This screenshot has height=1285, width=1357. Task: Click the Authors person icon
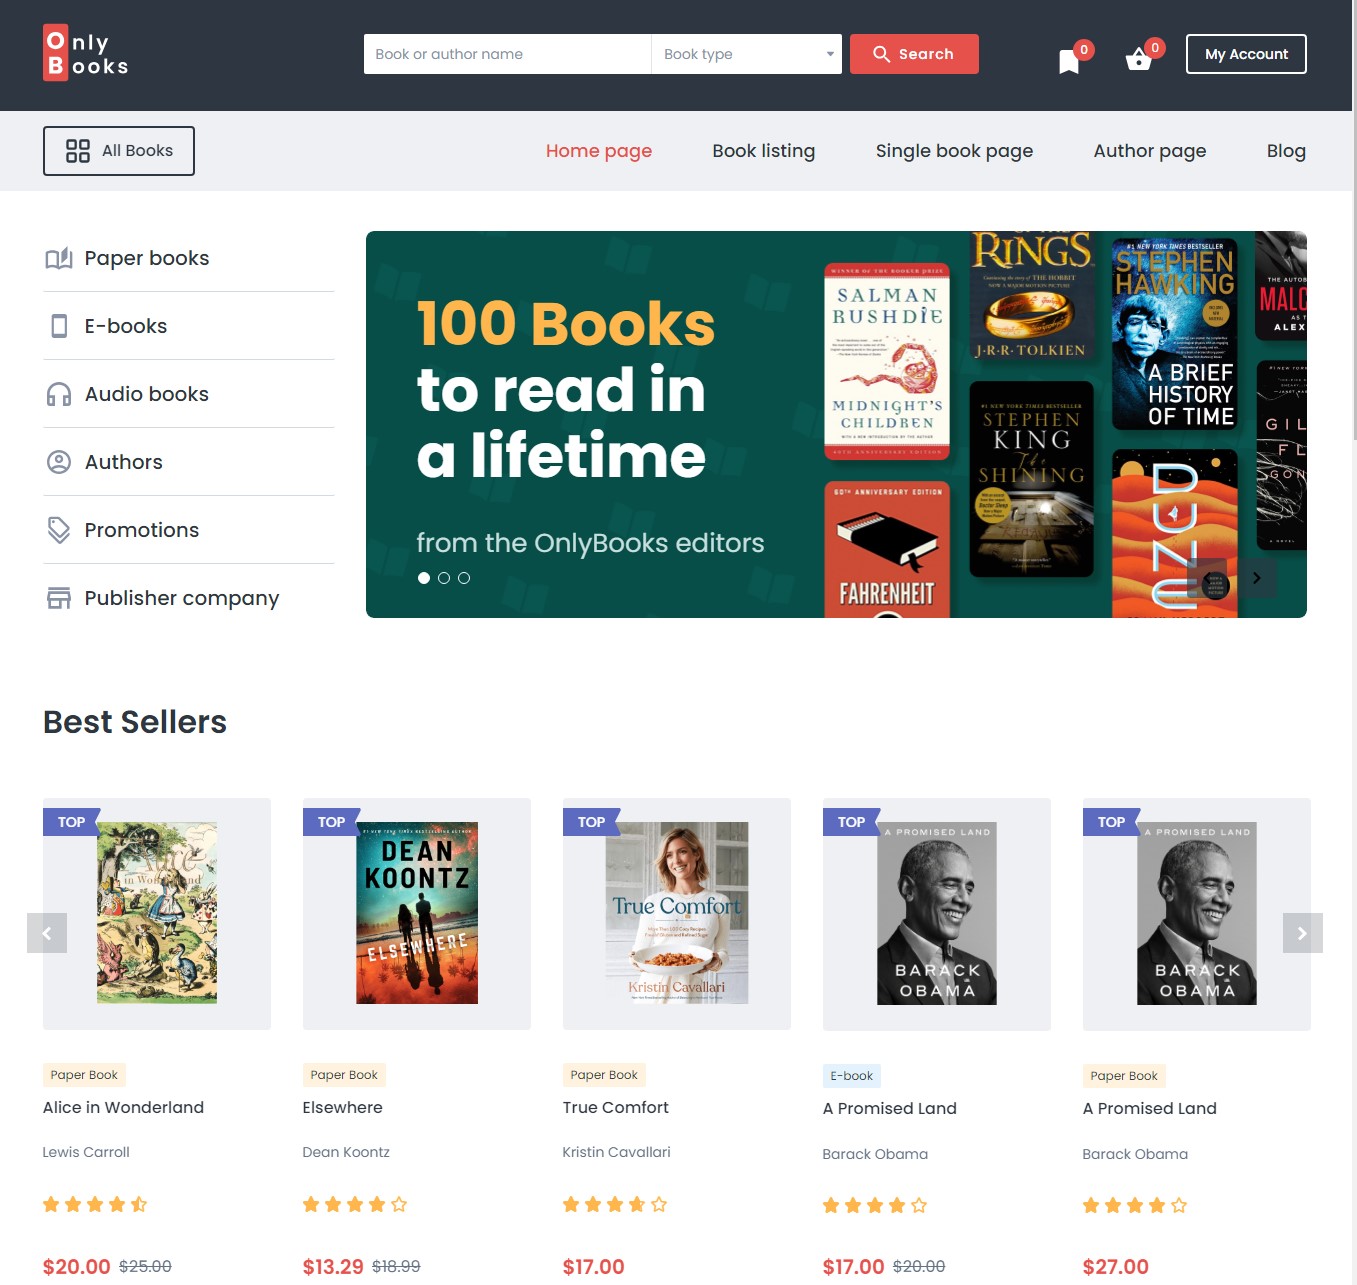point(59,462)
